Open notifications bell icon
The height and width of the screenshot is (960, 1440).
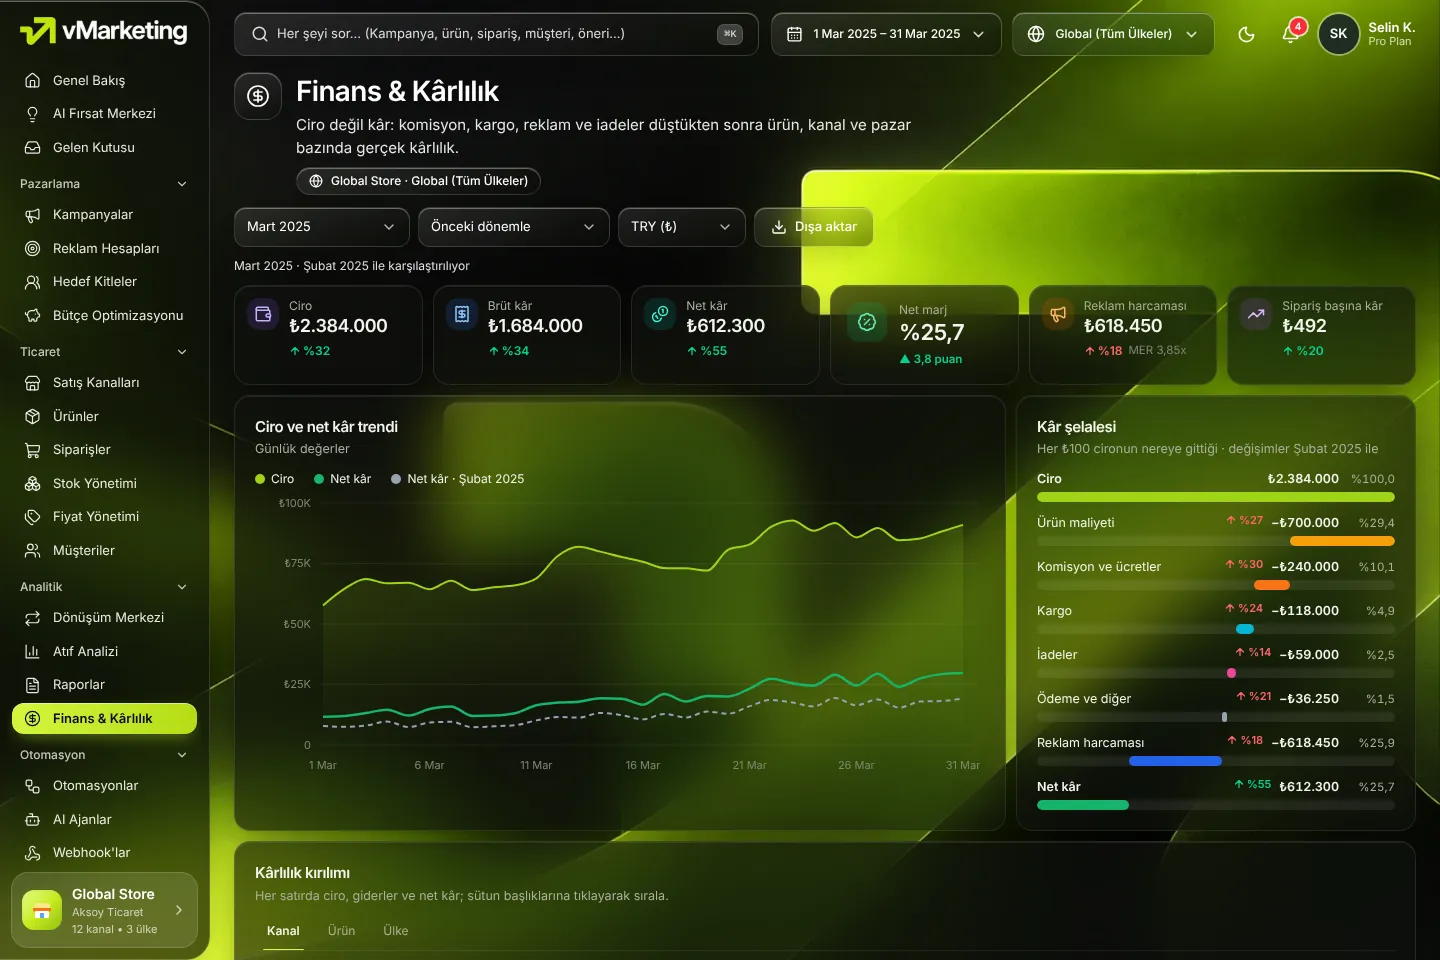click(x=1291, y=34)
